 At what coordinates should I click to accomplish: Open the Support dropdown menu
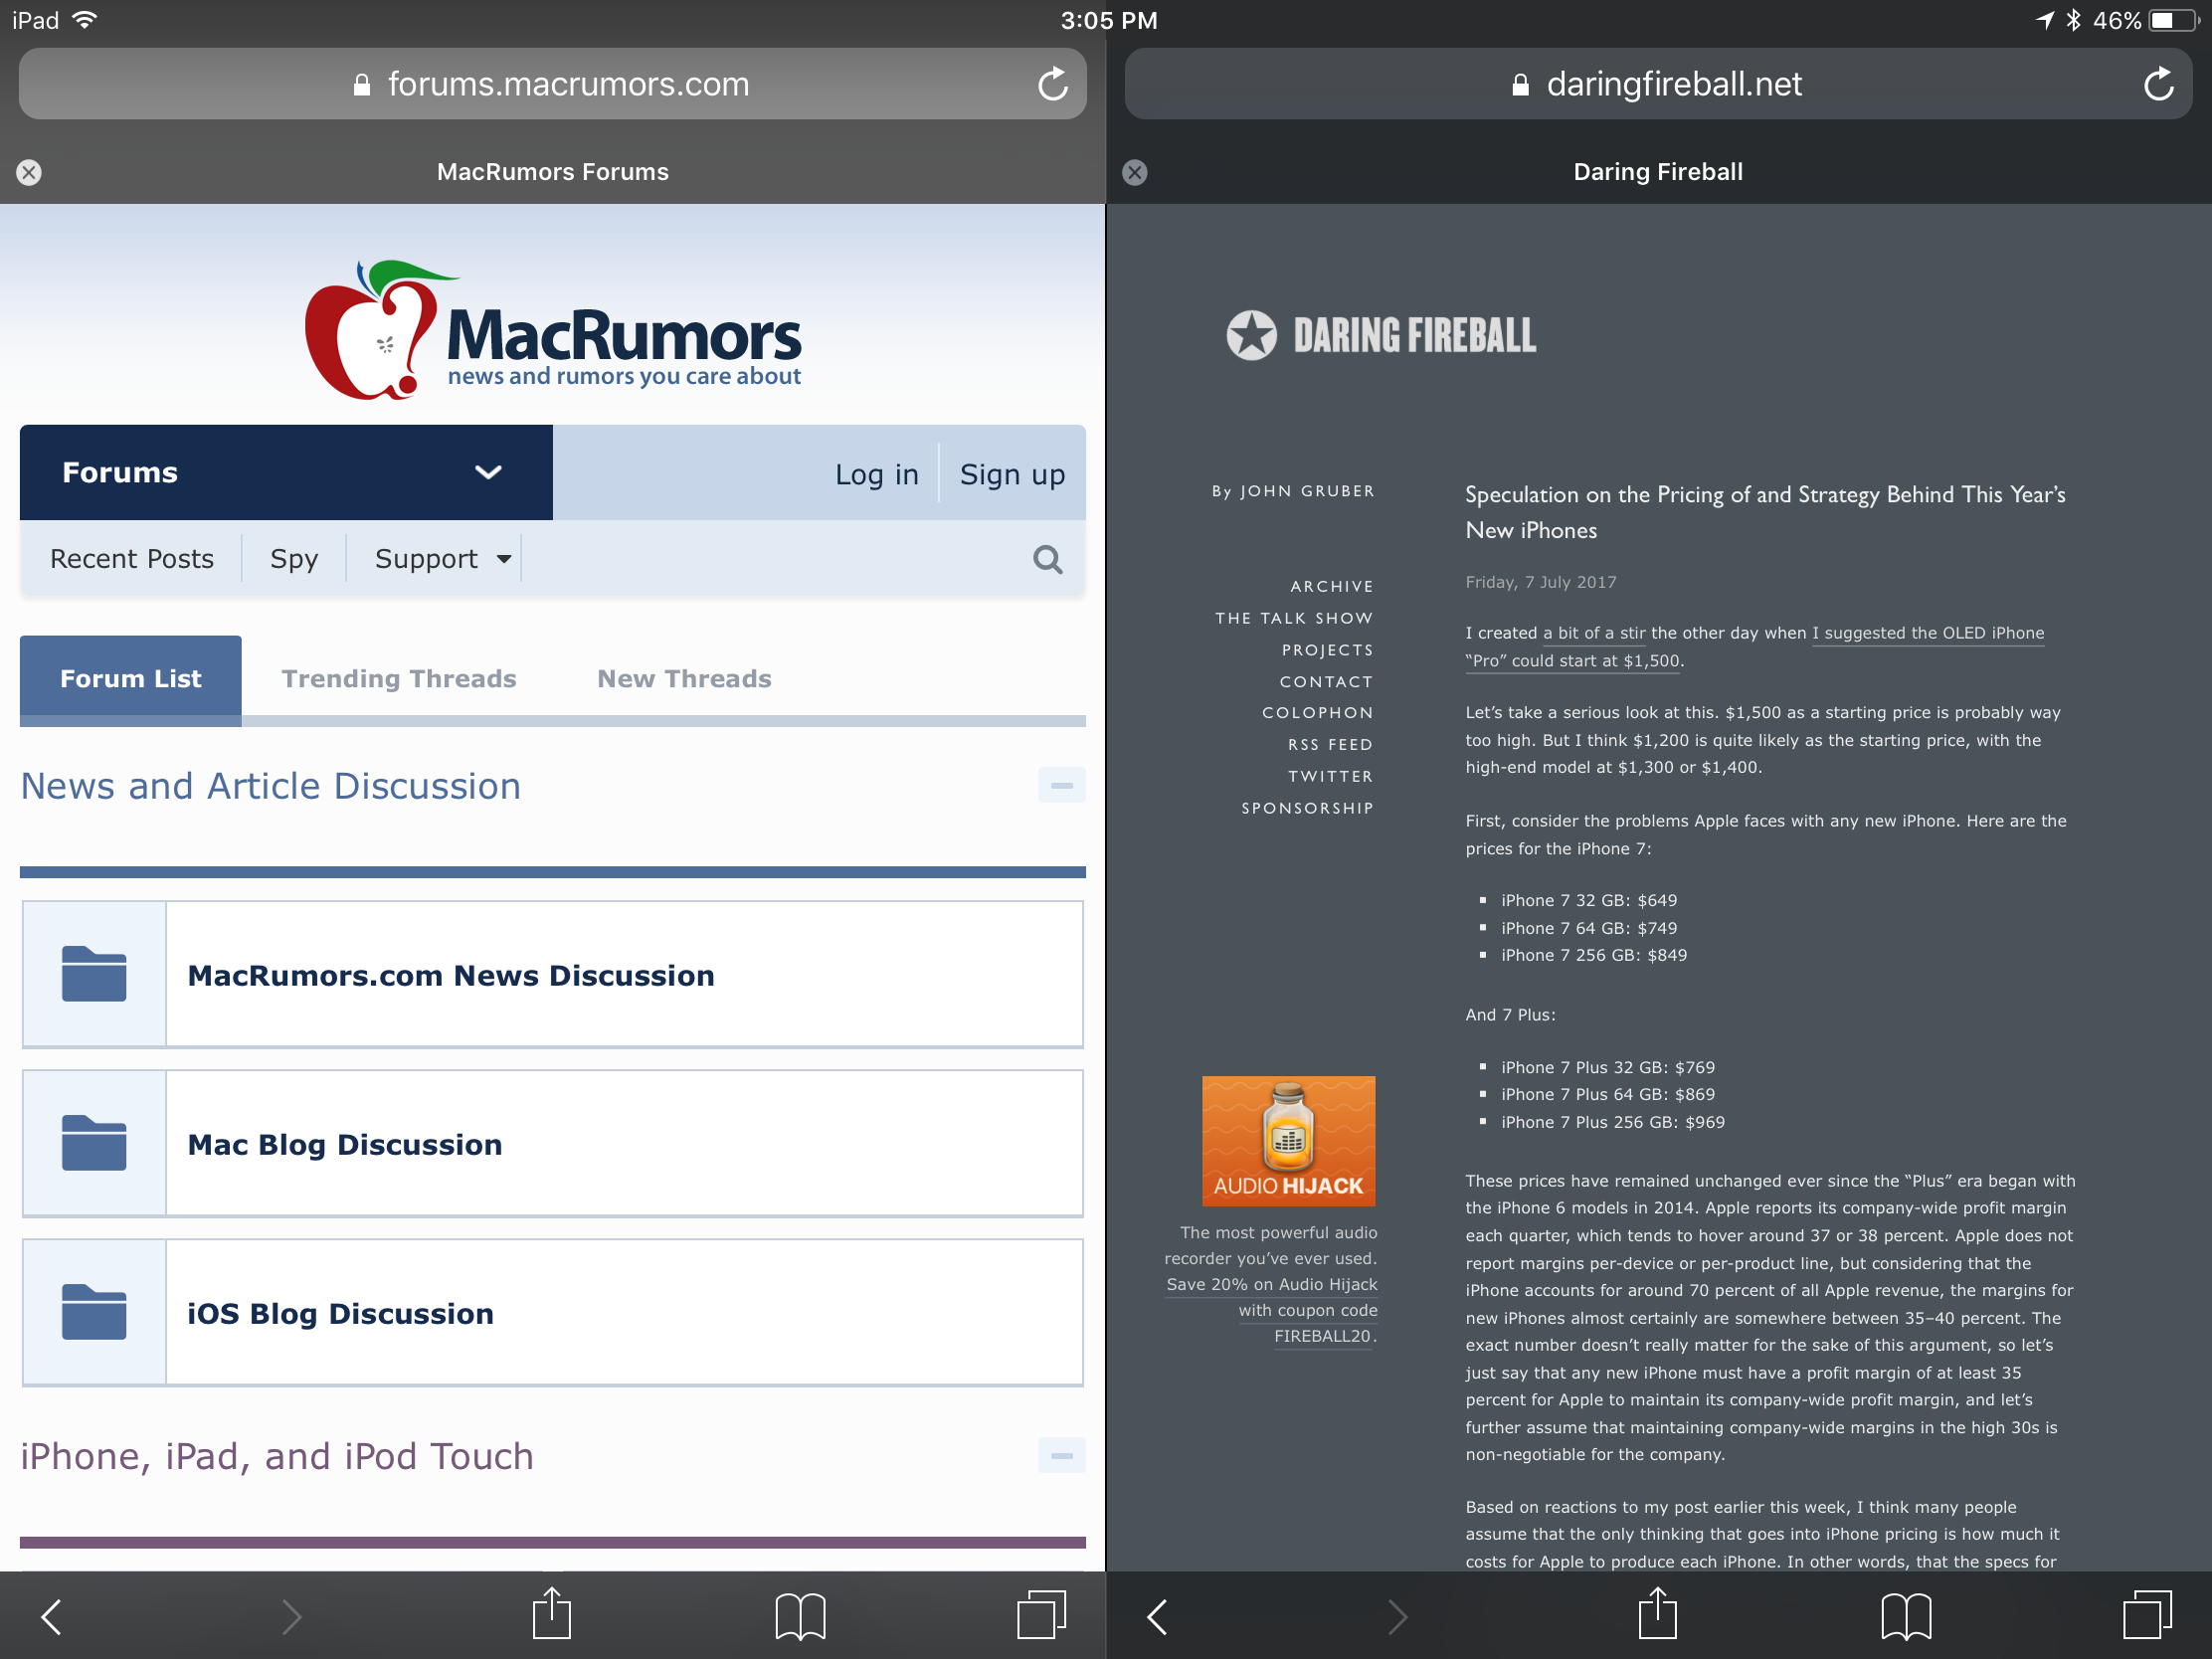pyautogui.click(x=442, y=559)
